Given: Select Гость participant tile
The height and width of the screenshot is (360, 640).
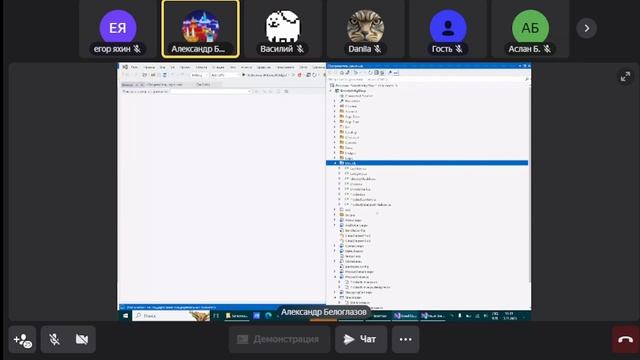Looking at the screenshot, I should tap(448, 29).
